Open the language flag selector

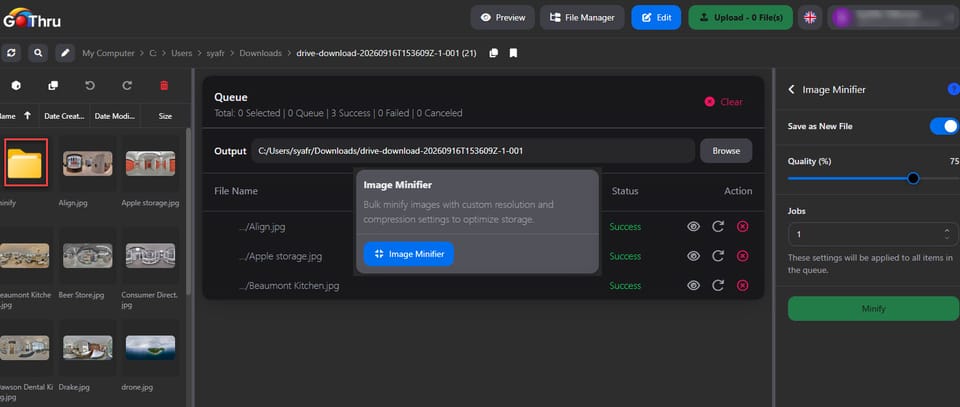(x=810, y=18)
